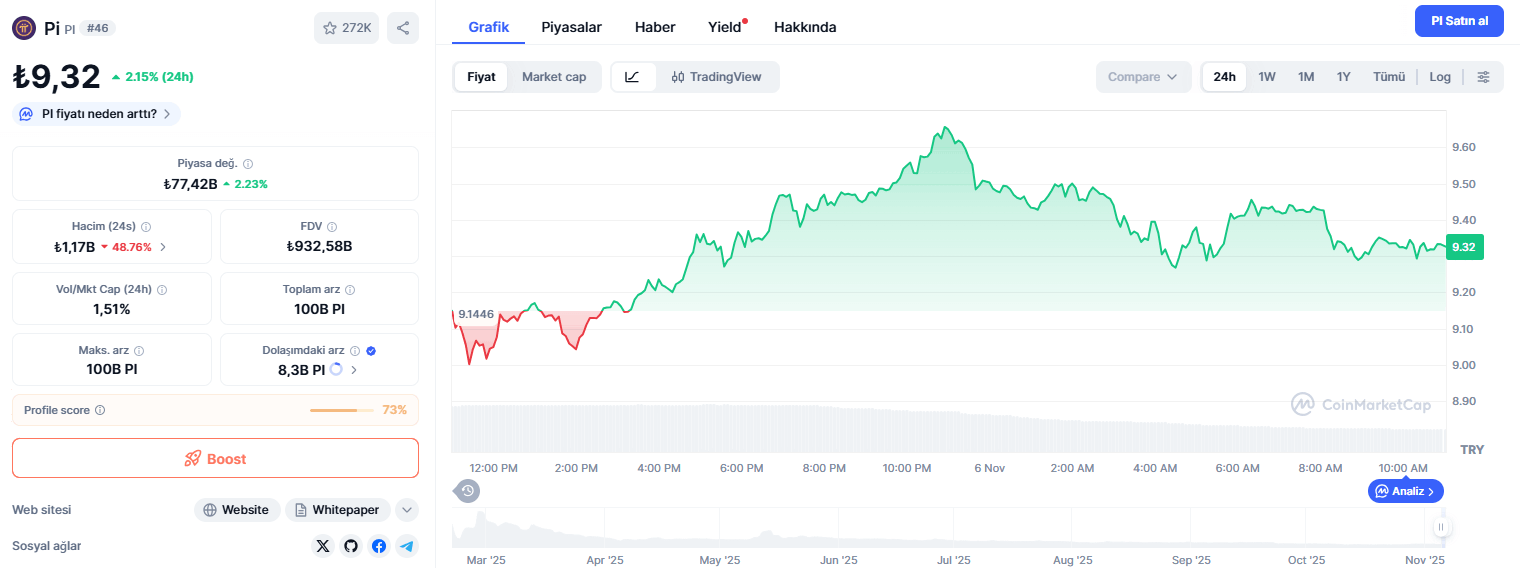Viewport: 1520px width, 568px height.
Task: Set chart range to 1W
Action: pos(1267,77)
